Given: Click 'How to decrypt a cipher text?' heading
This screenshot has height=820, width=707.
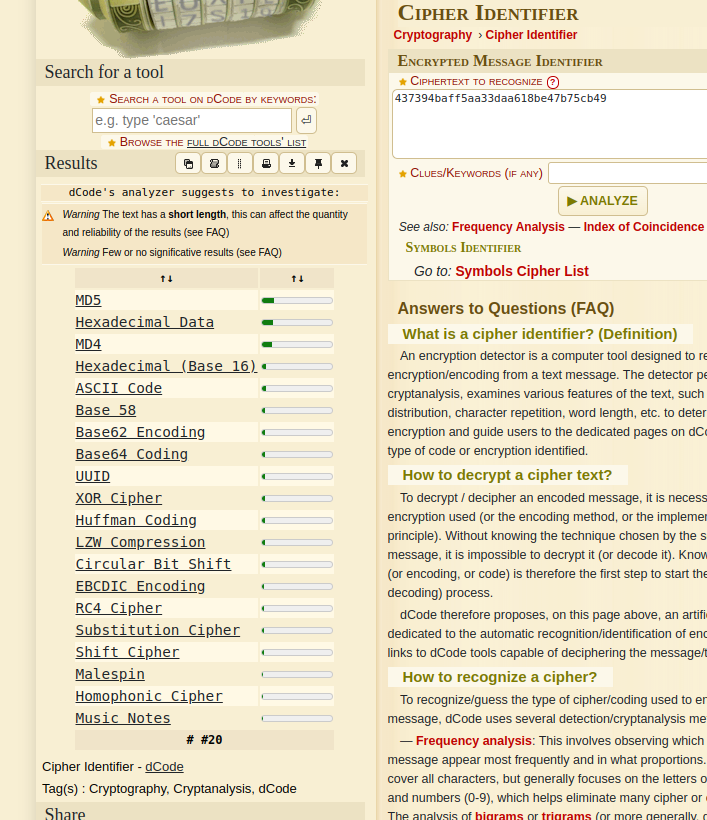Looking at the screenshot, I should 507,475.
